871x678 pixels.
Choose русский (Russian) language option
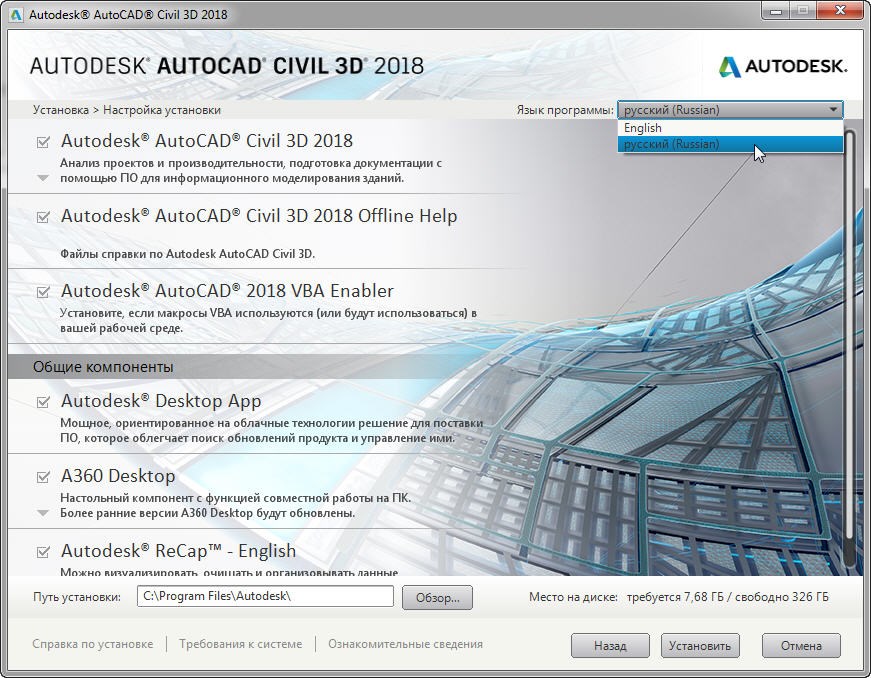click(730, 144)
